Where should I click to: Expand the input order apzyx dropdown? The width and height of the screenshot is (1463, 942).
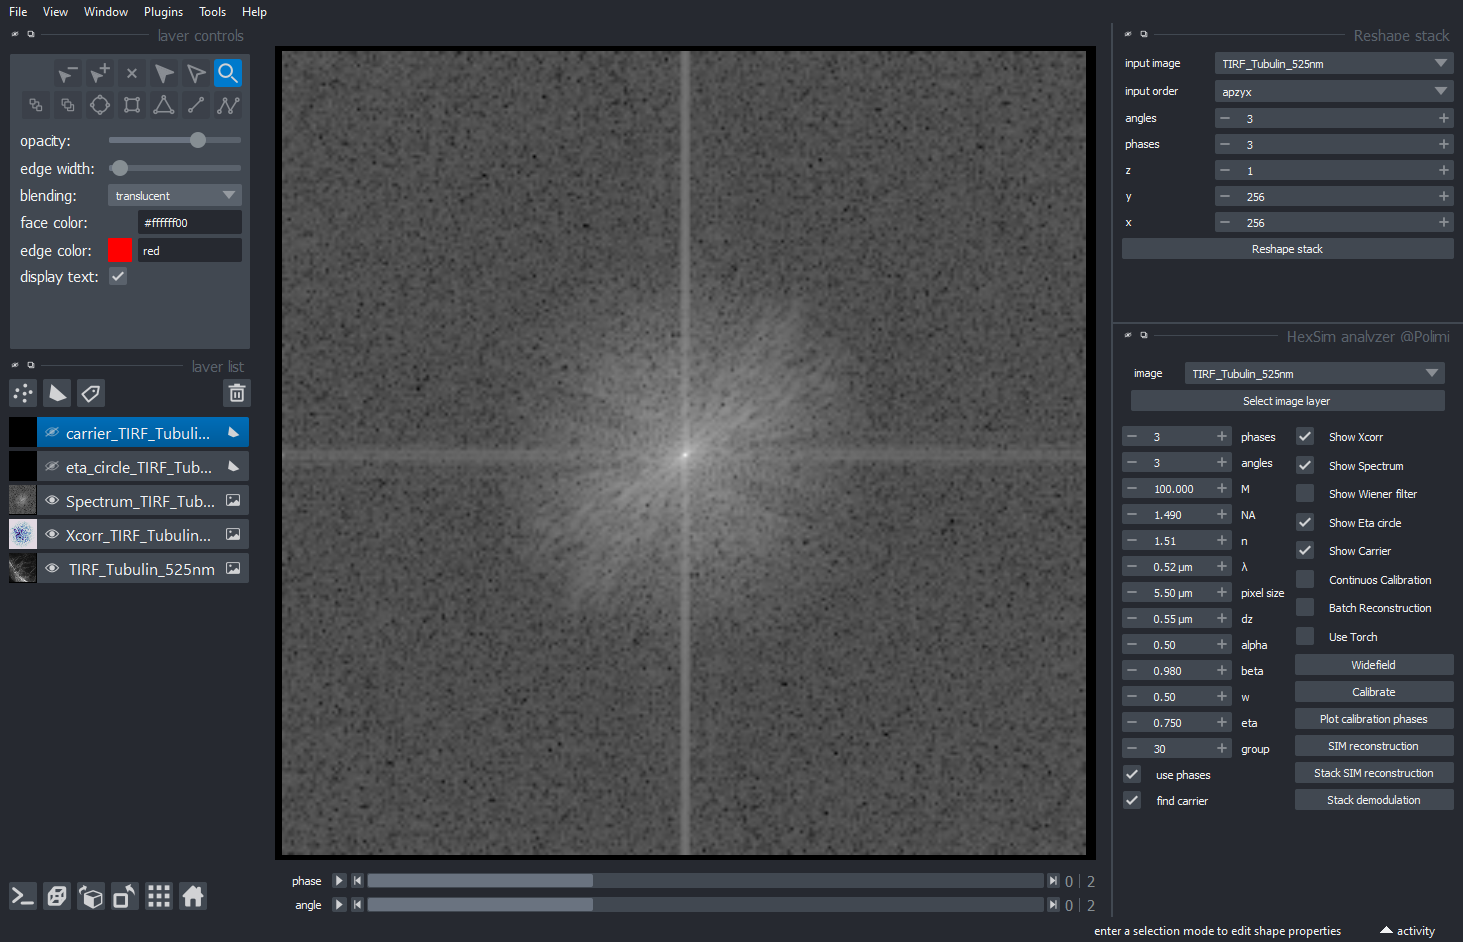pyautogui.click(x=1333, y=91)
